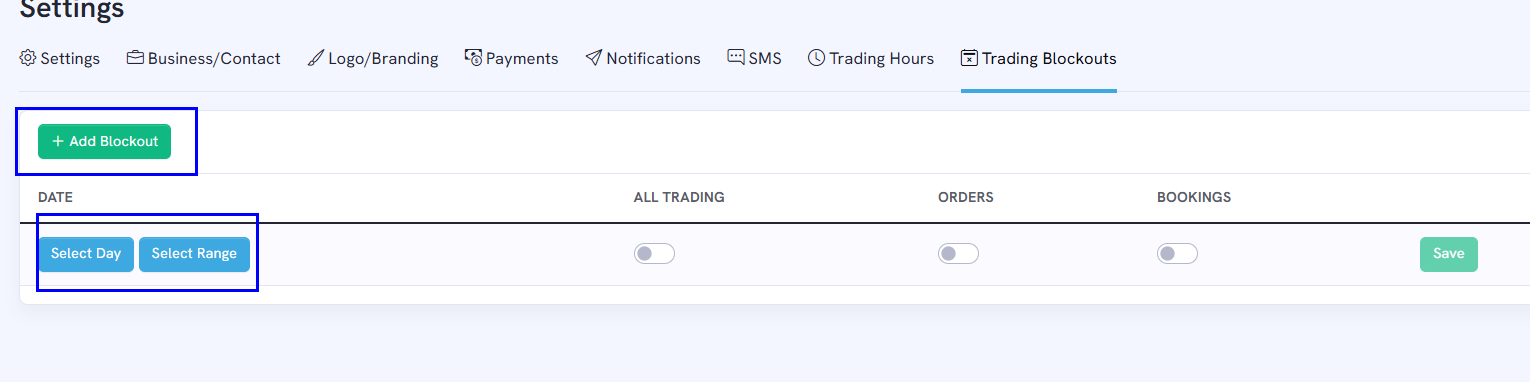Toggle the All Trading switch

(654, 254)
